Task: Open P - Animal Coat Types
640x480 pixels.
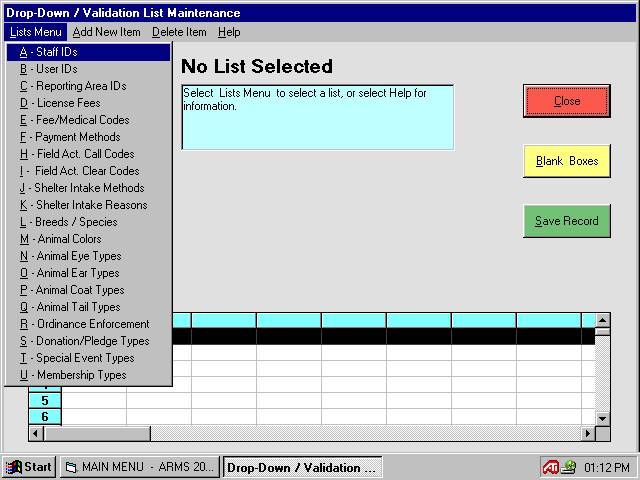Action: [89, 290]
